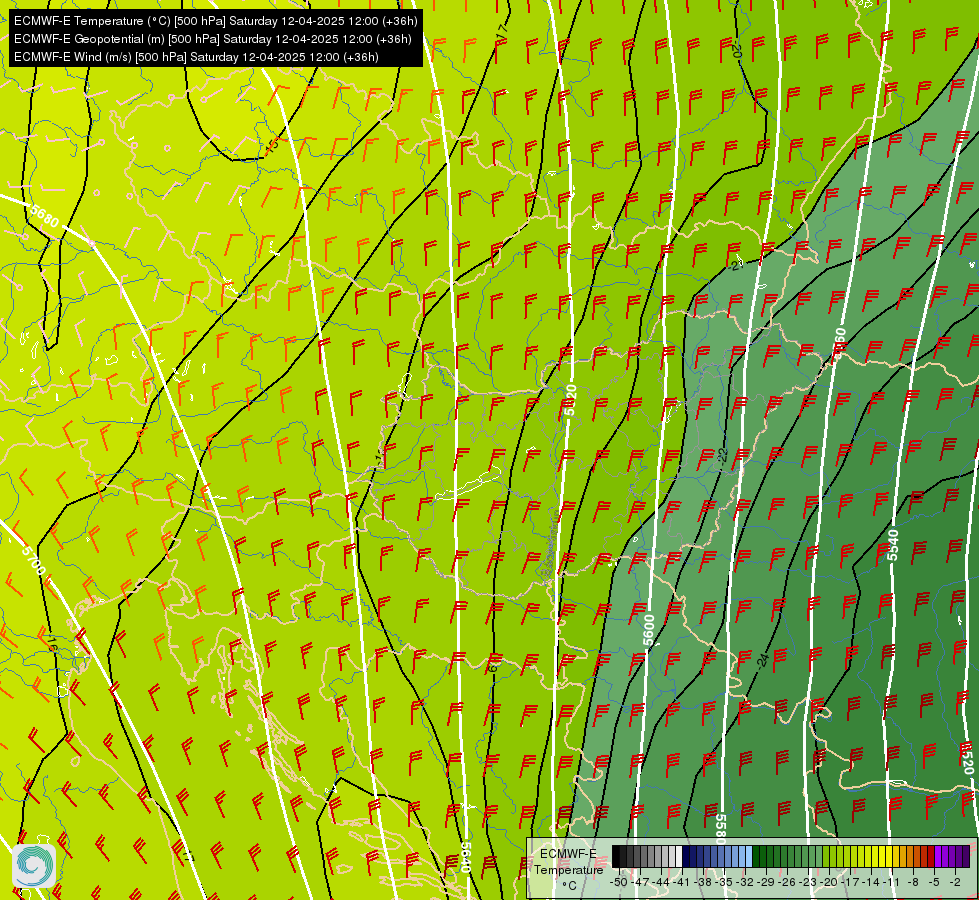Click the -41 tick label on temperature scale
The height and width of the screenshot is (900, 979).
click(x=681, y=882)
